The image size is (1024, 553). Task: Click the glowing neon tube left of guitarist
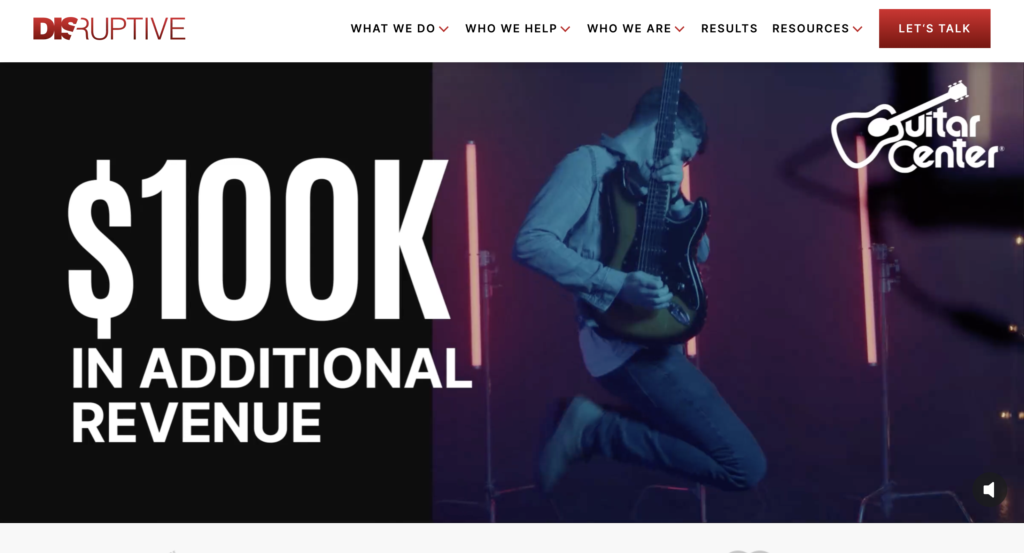tap(473, 253)
